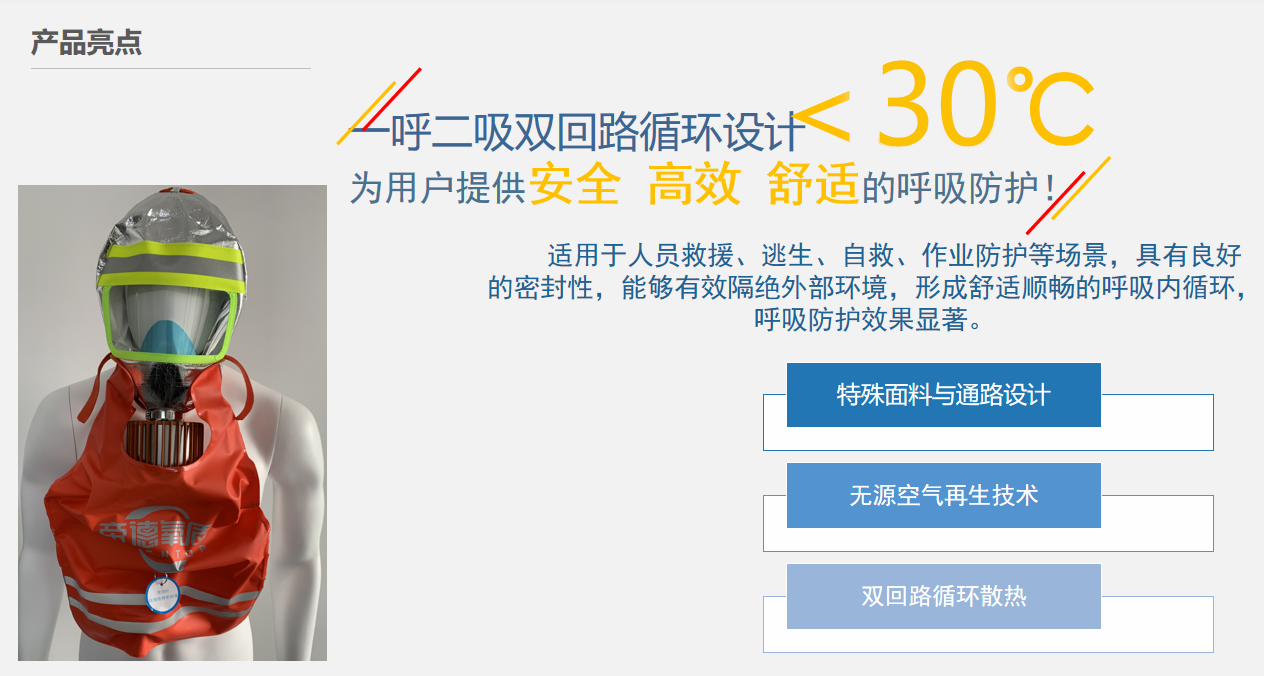Click the 产品亮点 section heading
Image resolution: width=1264 pixels, height=676 pixels.
click(86, 42)
